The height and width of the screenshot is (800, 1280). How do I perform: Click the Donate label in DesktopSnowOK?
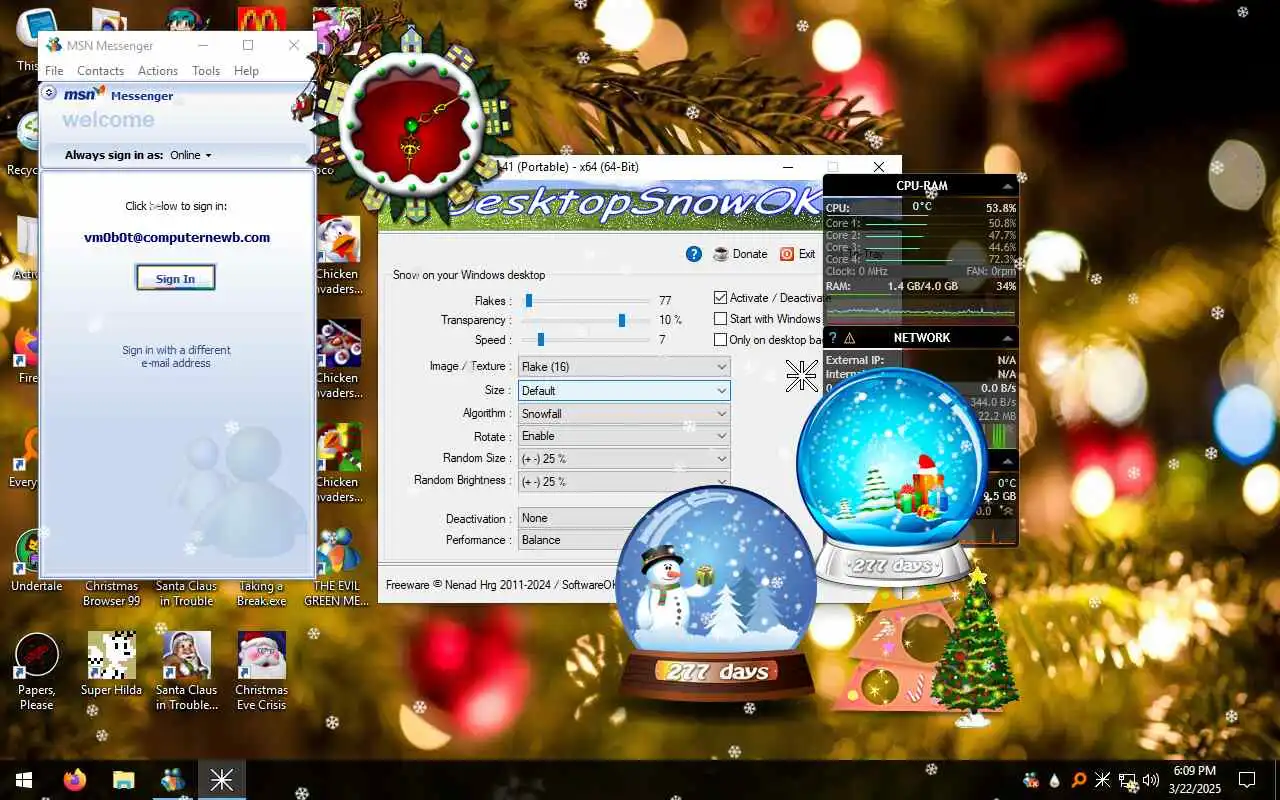750,254
